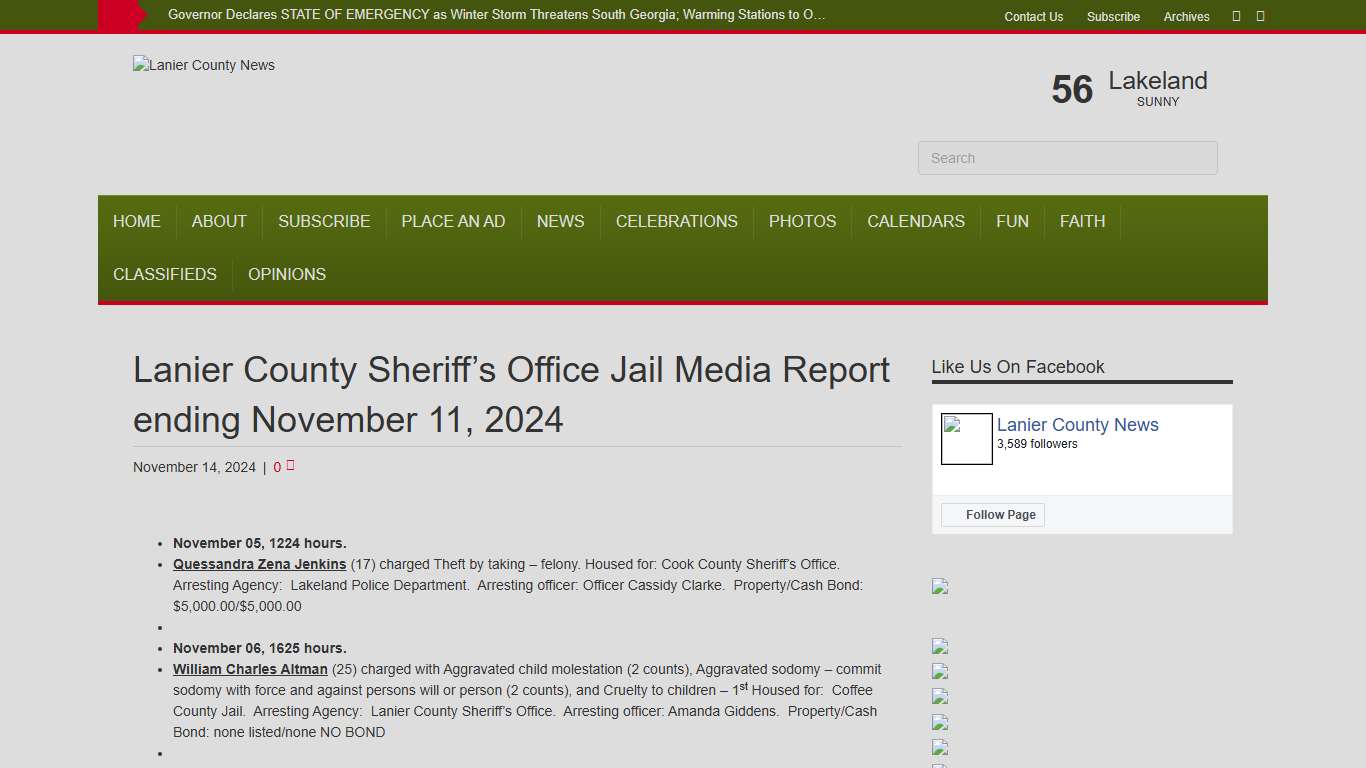This screenshot has height=768, width=1366.
Task: Open the William Charles Altman name link
Action: (250, 669)
